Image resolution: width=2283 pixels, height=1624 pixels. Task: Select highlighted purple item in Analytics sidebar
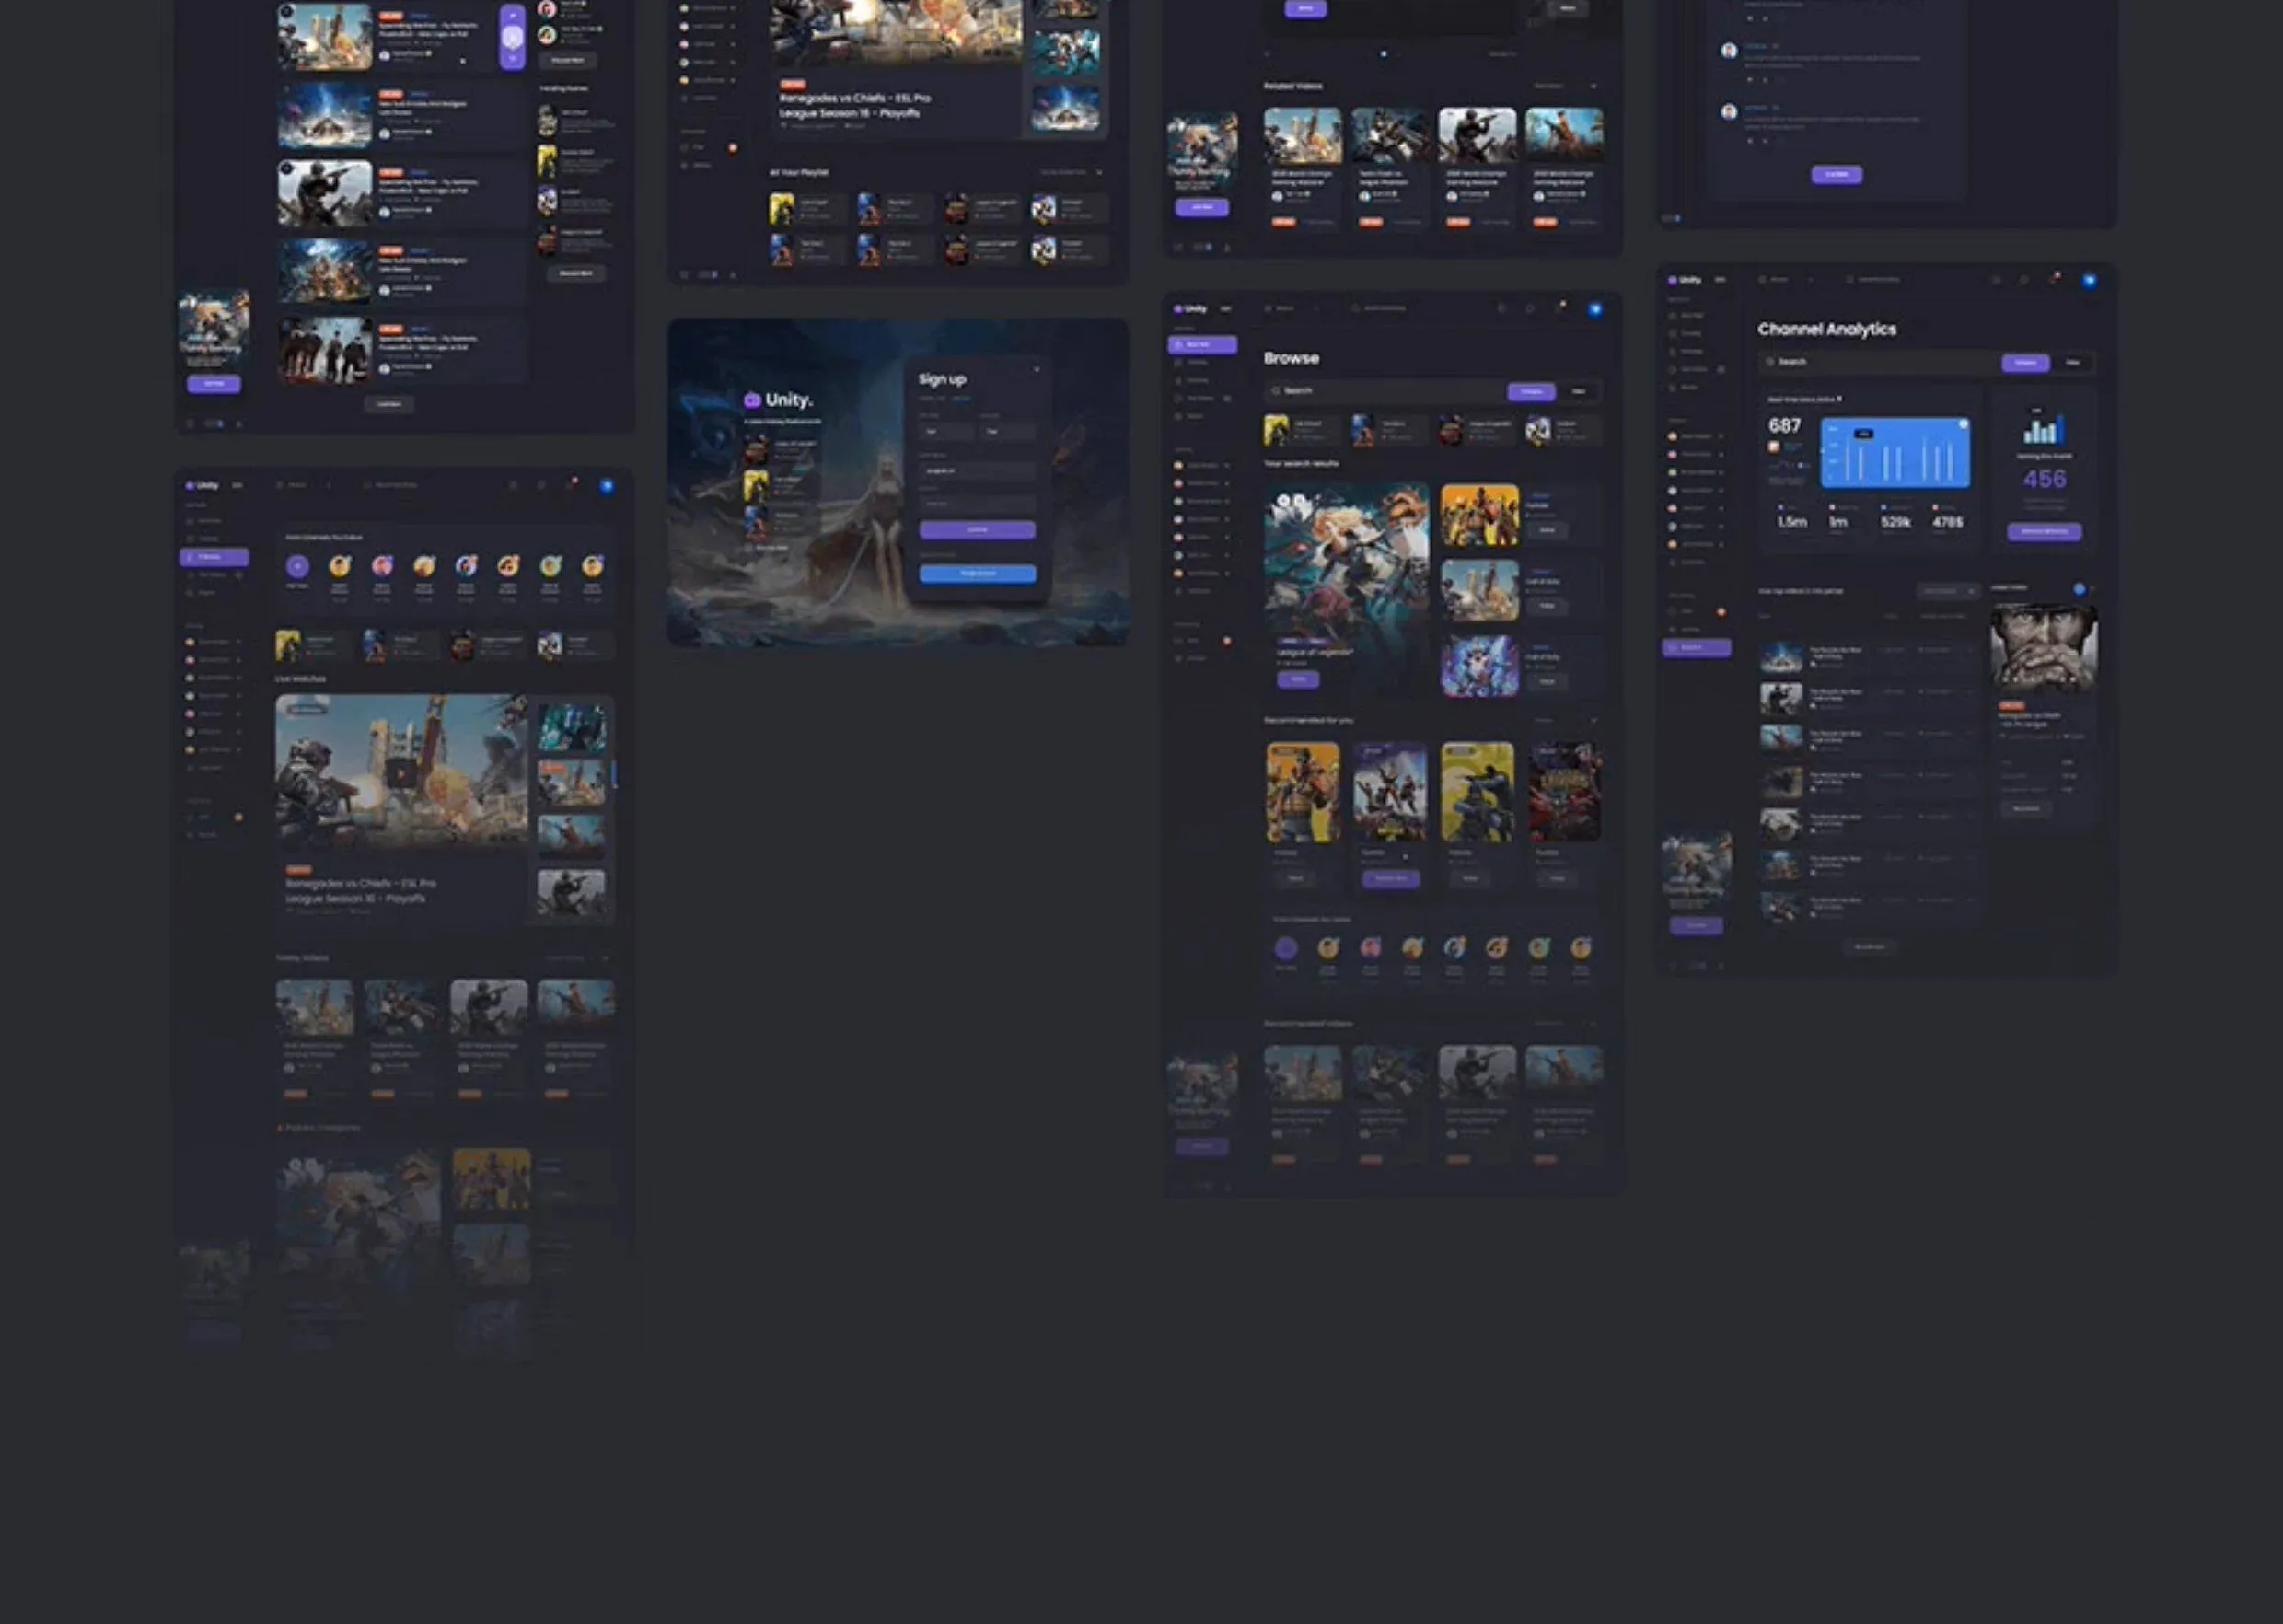pyautogui.click(x=1695, y=648)
